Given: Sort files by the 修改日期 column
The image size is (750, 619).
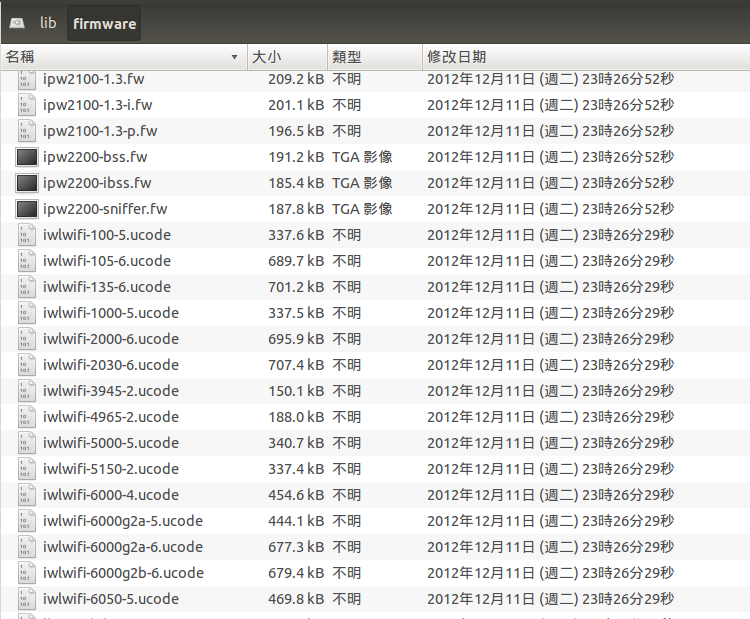Looking at the screenshot, I should click(586, 57).
